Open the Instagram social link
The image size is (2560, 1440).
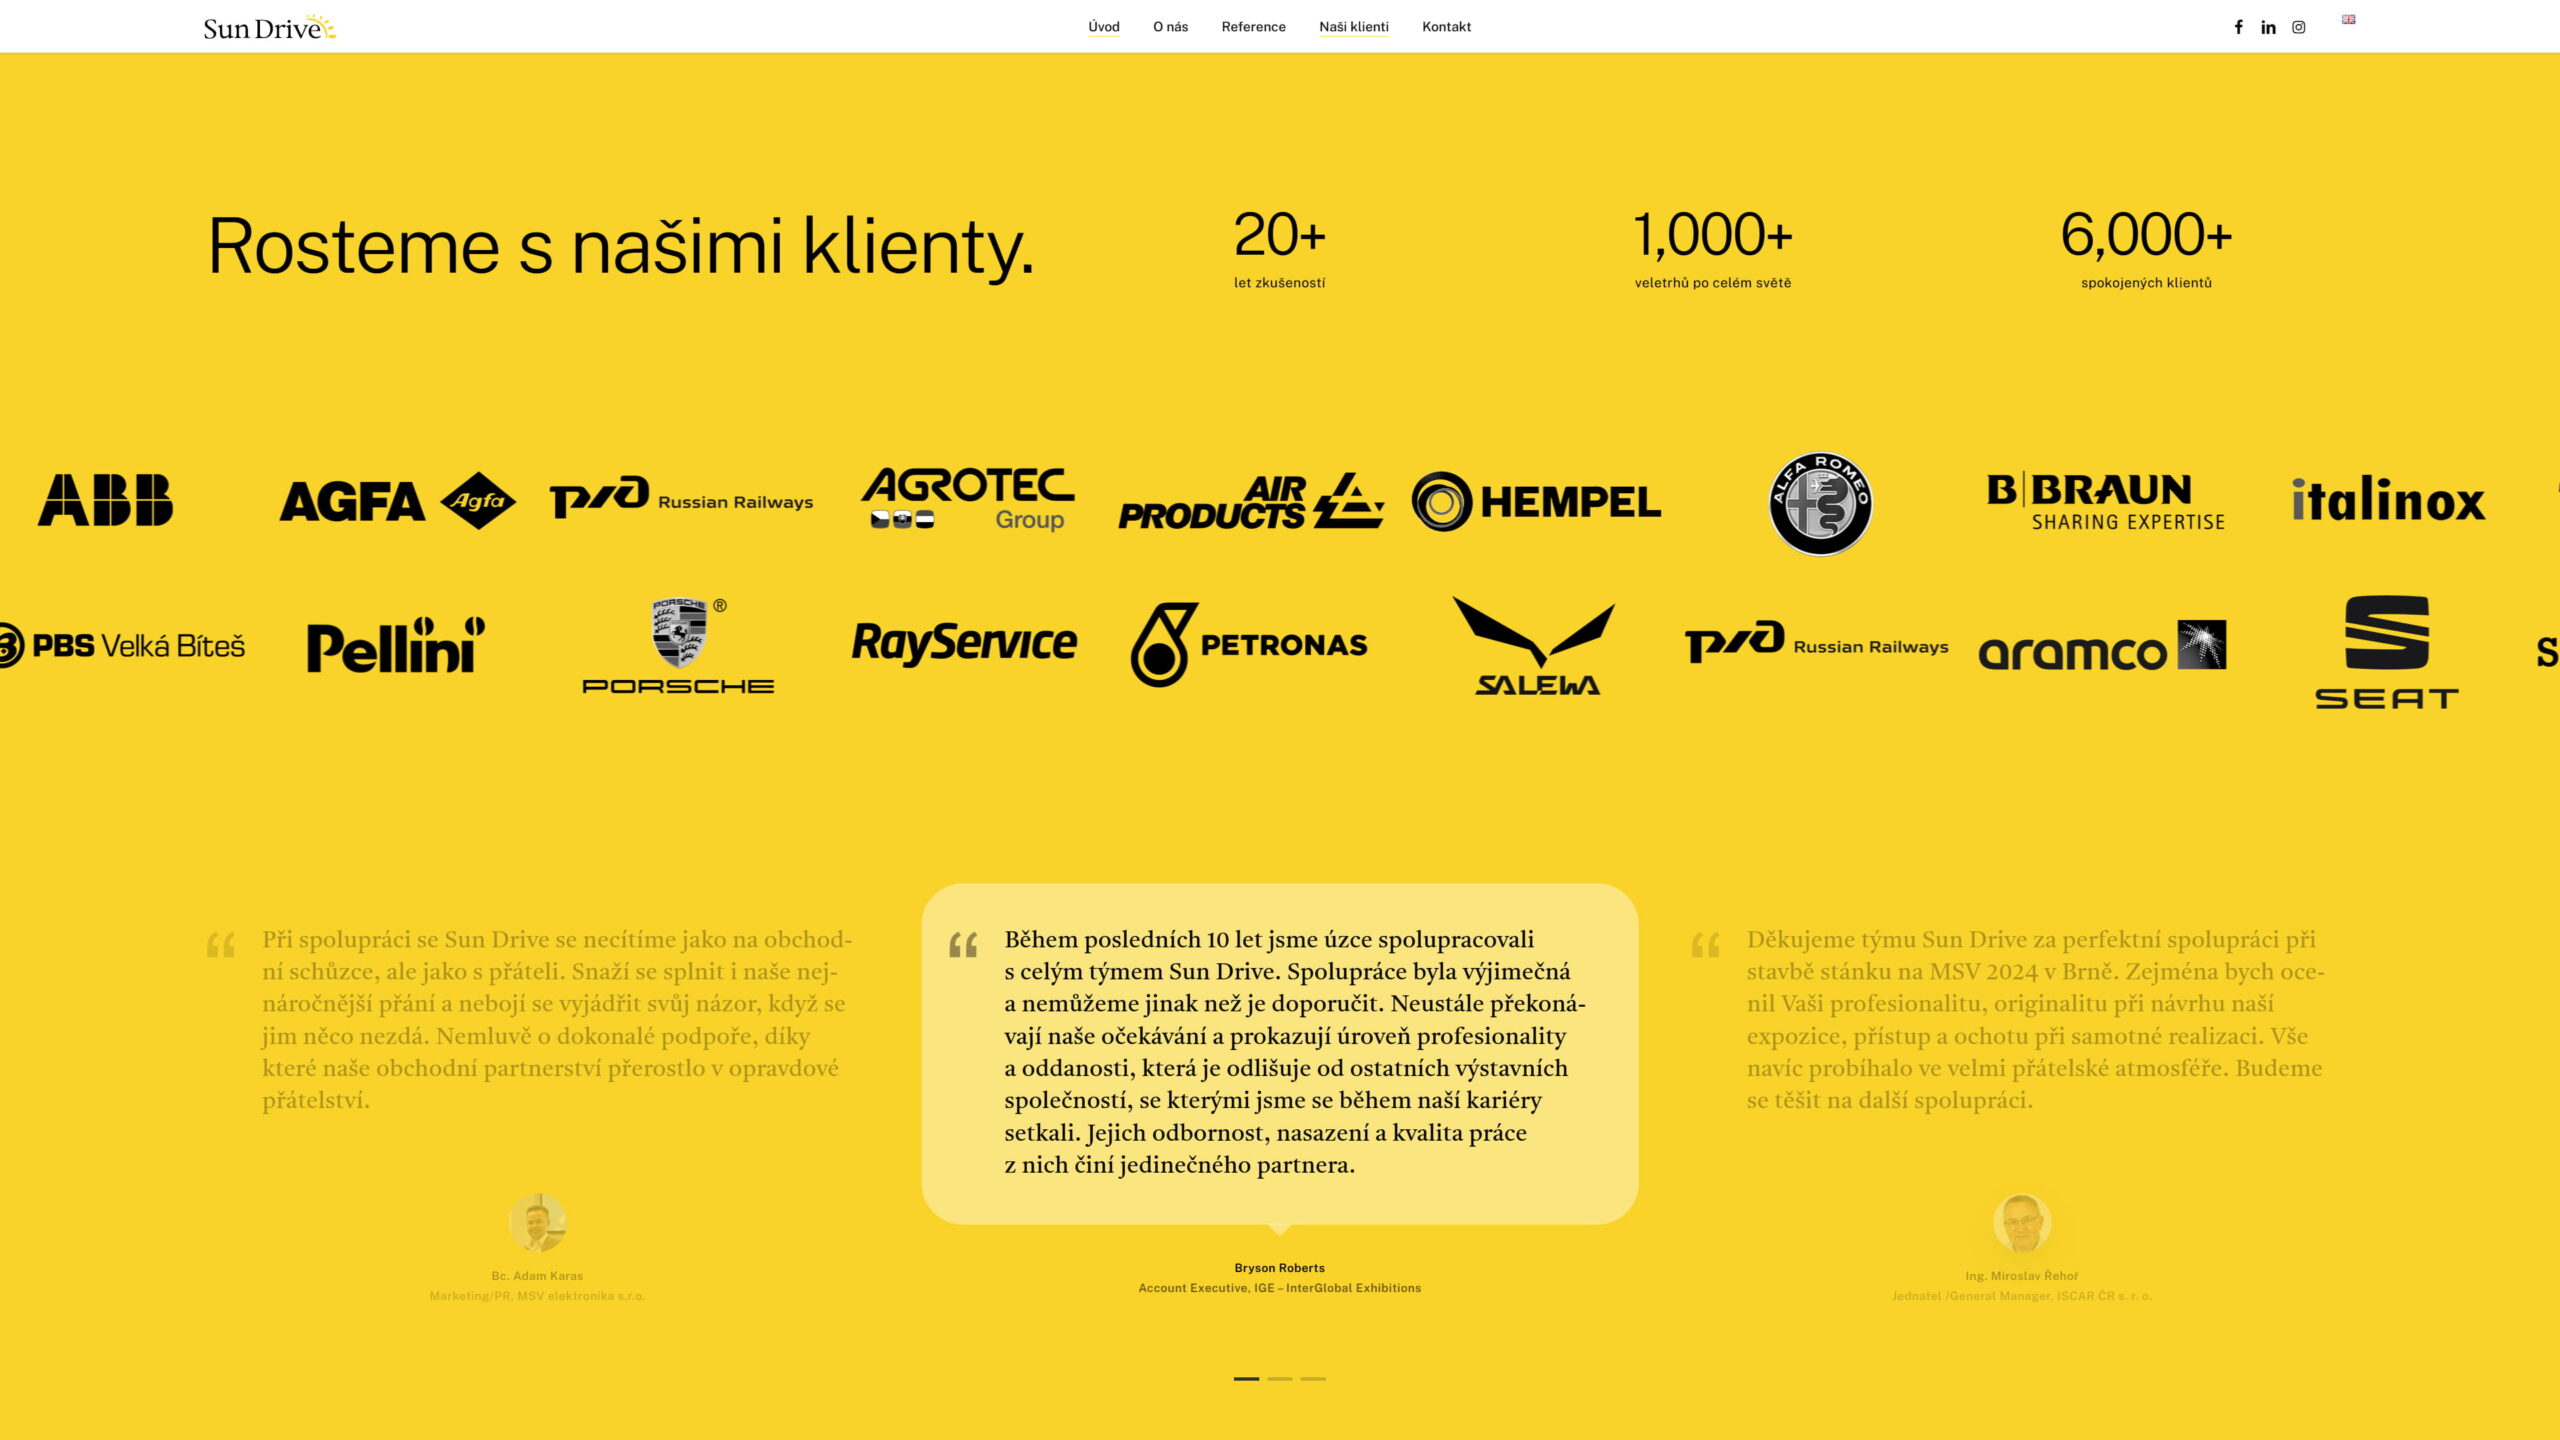coord(2298,27)
